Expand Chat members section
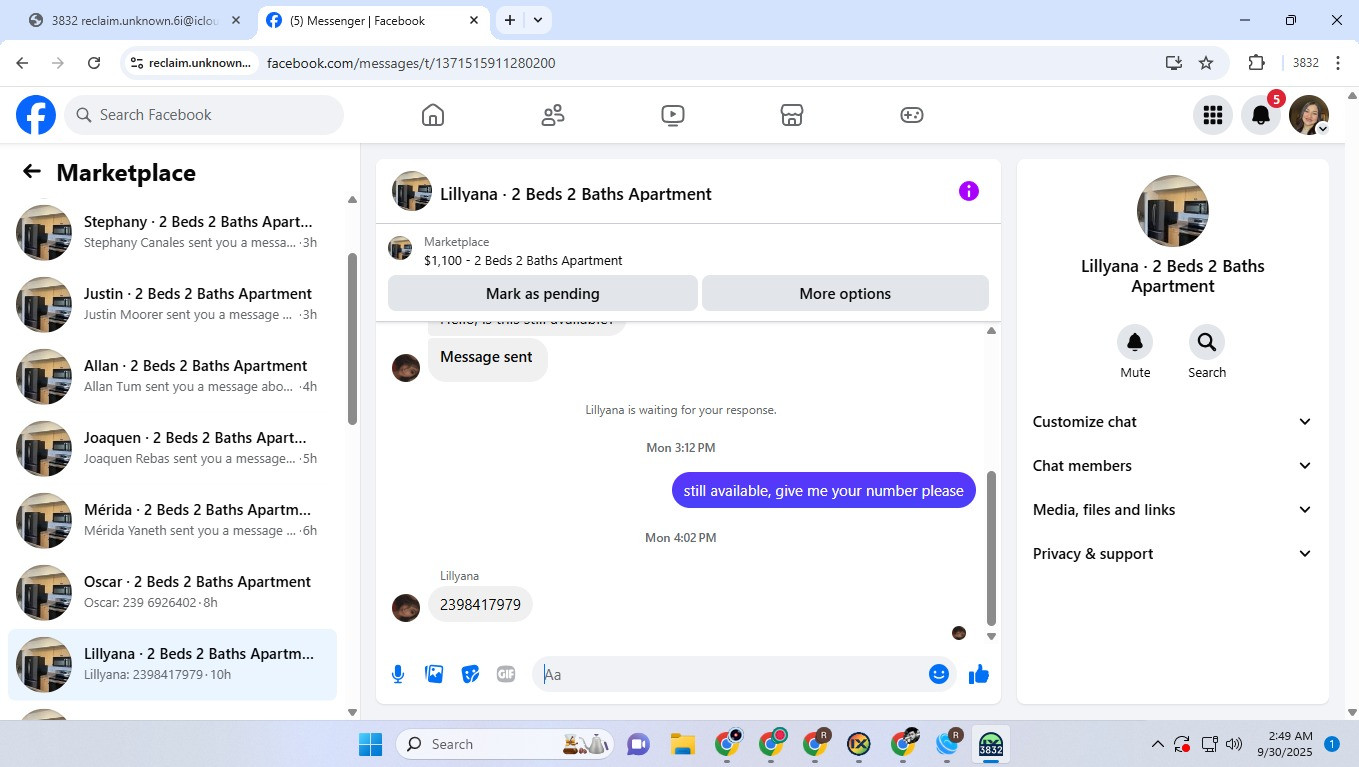The height and width of the screenshot is (767, 1359). (x=1172, y=466)
